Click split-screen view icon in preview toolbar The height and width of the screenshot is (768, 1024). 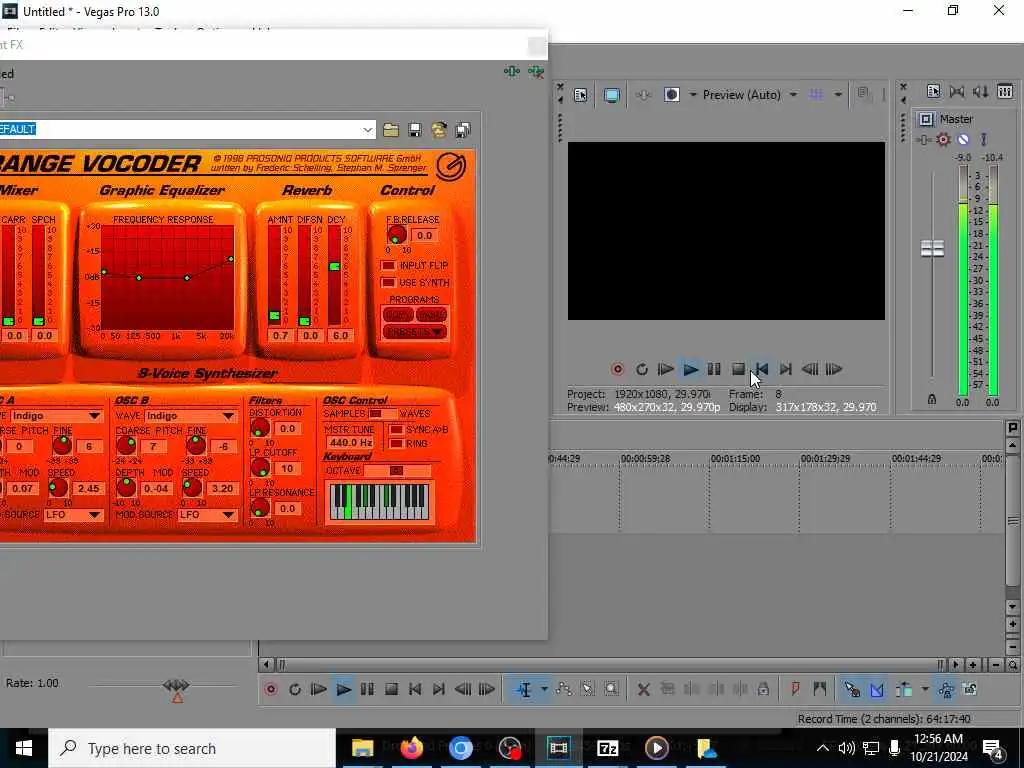tap(671, 95)
